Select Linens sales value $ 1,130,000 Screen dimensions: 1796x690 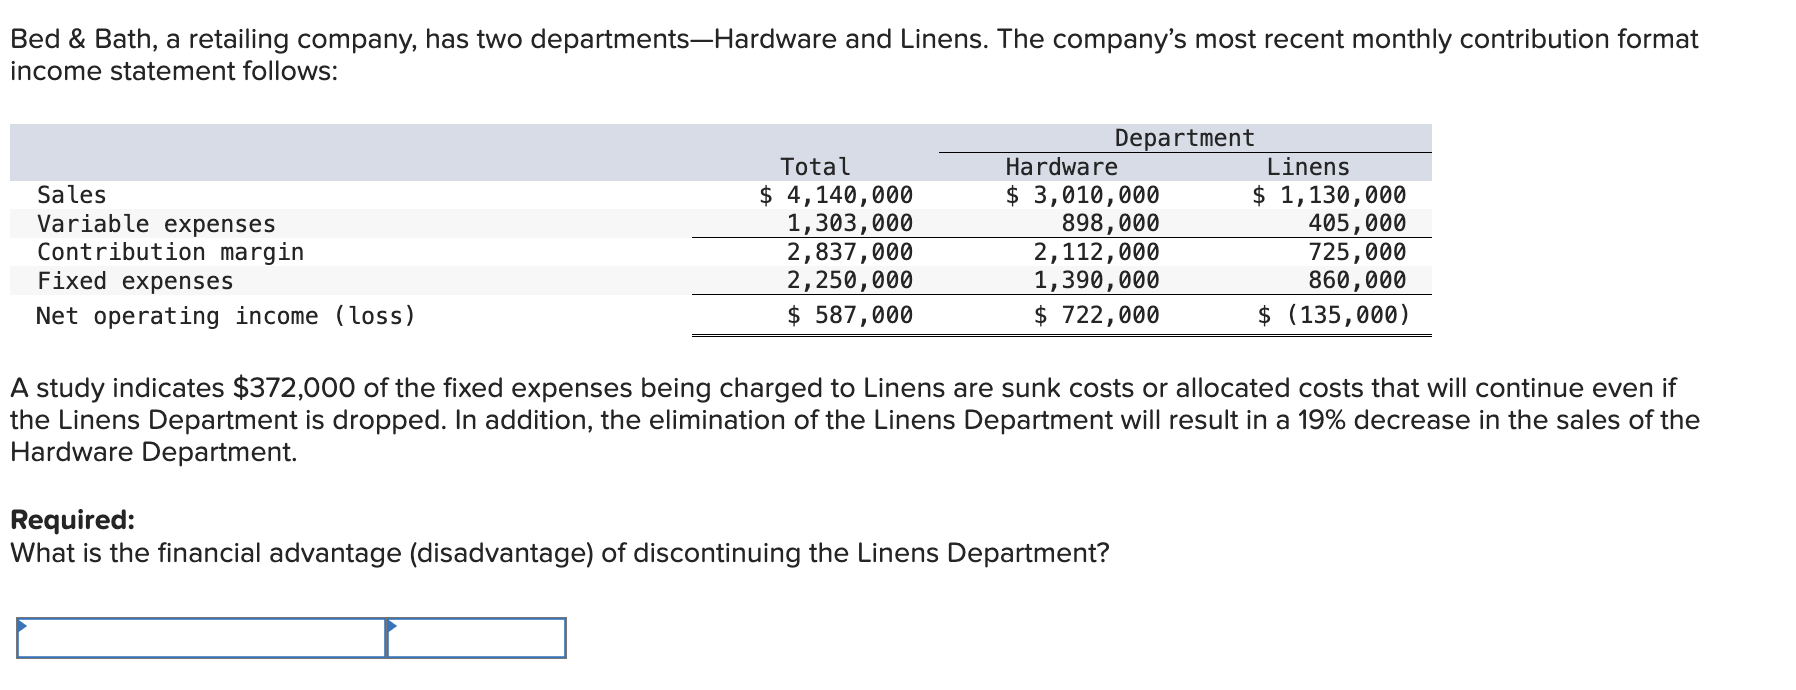click(x=1329, y=195)
